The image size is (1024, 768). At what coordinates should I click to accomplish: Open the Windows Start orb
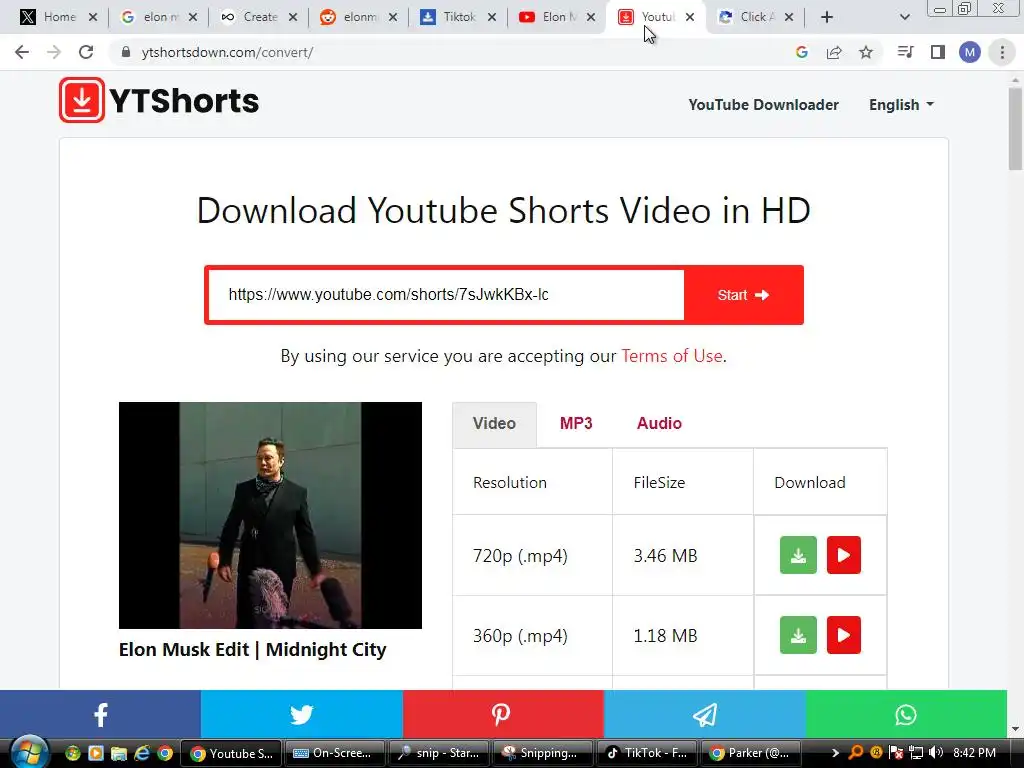29,752
